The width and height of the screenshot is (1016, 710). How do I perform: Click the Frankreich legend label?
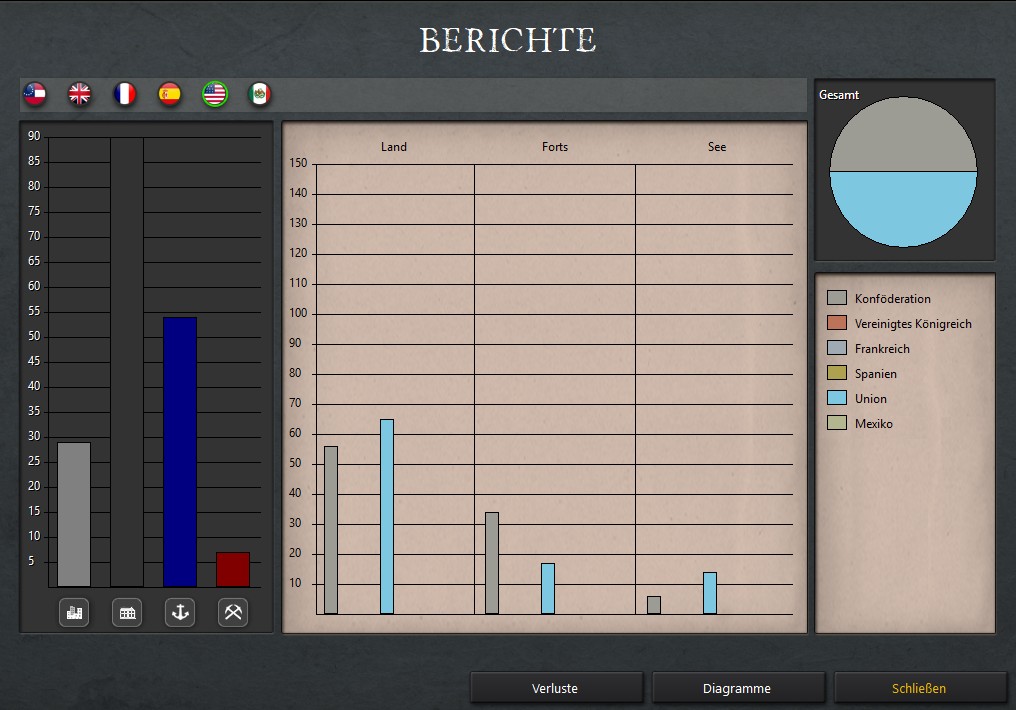tap(882, 349)
